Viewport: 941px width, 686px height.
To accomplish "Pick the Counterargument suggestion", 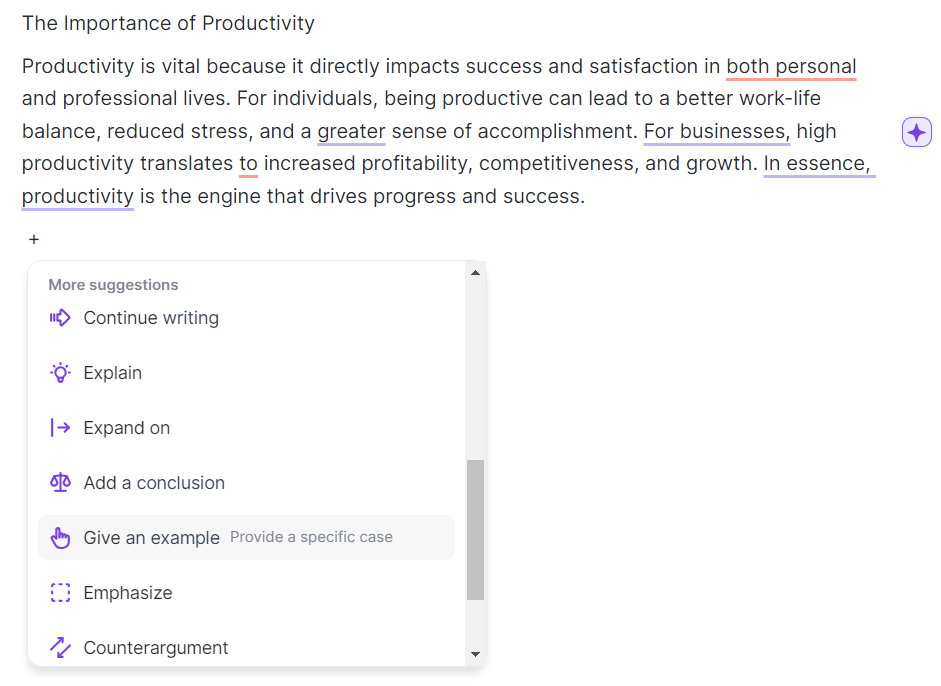I will tap(156, 648).
